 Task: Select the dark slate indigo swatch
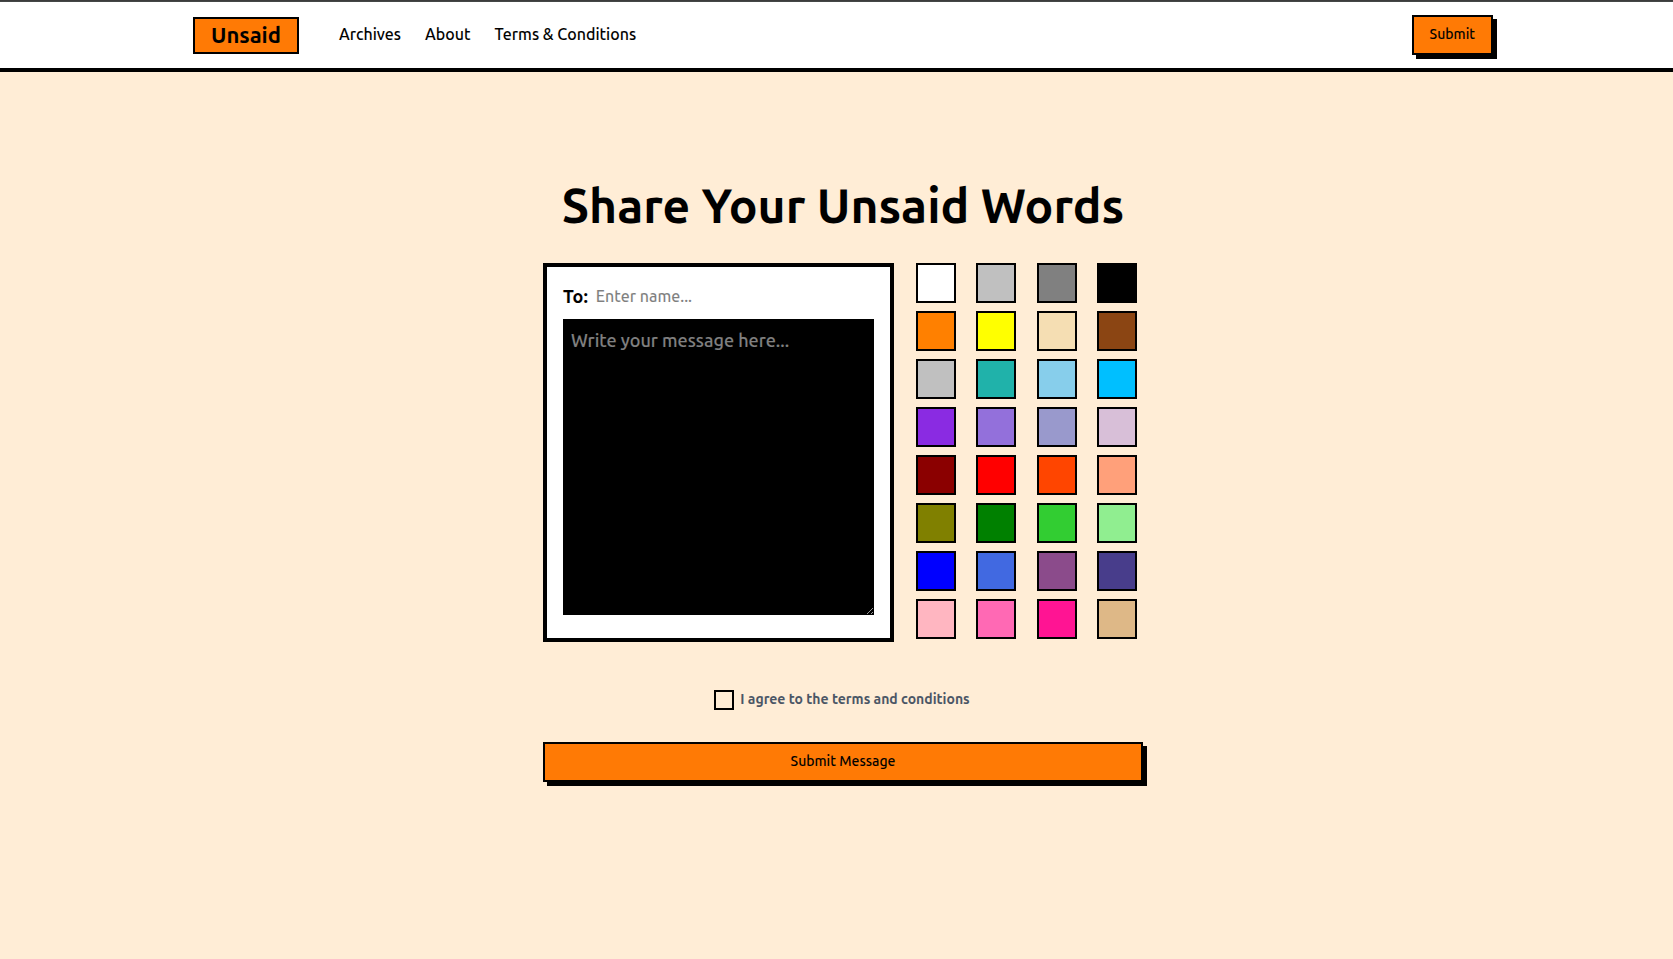pos(1117,571)
